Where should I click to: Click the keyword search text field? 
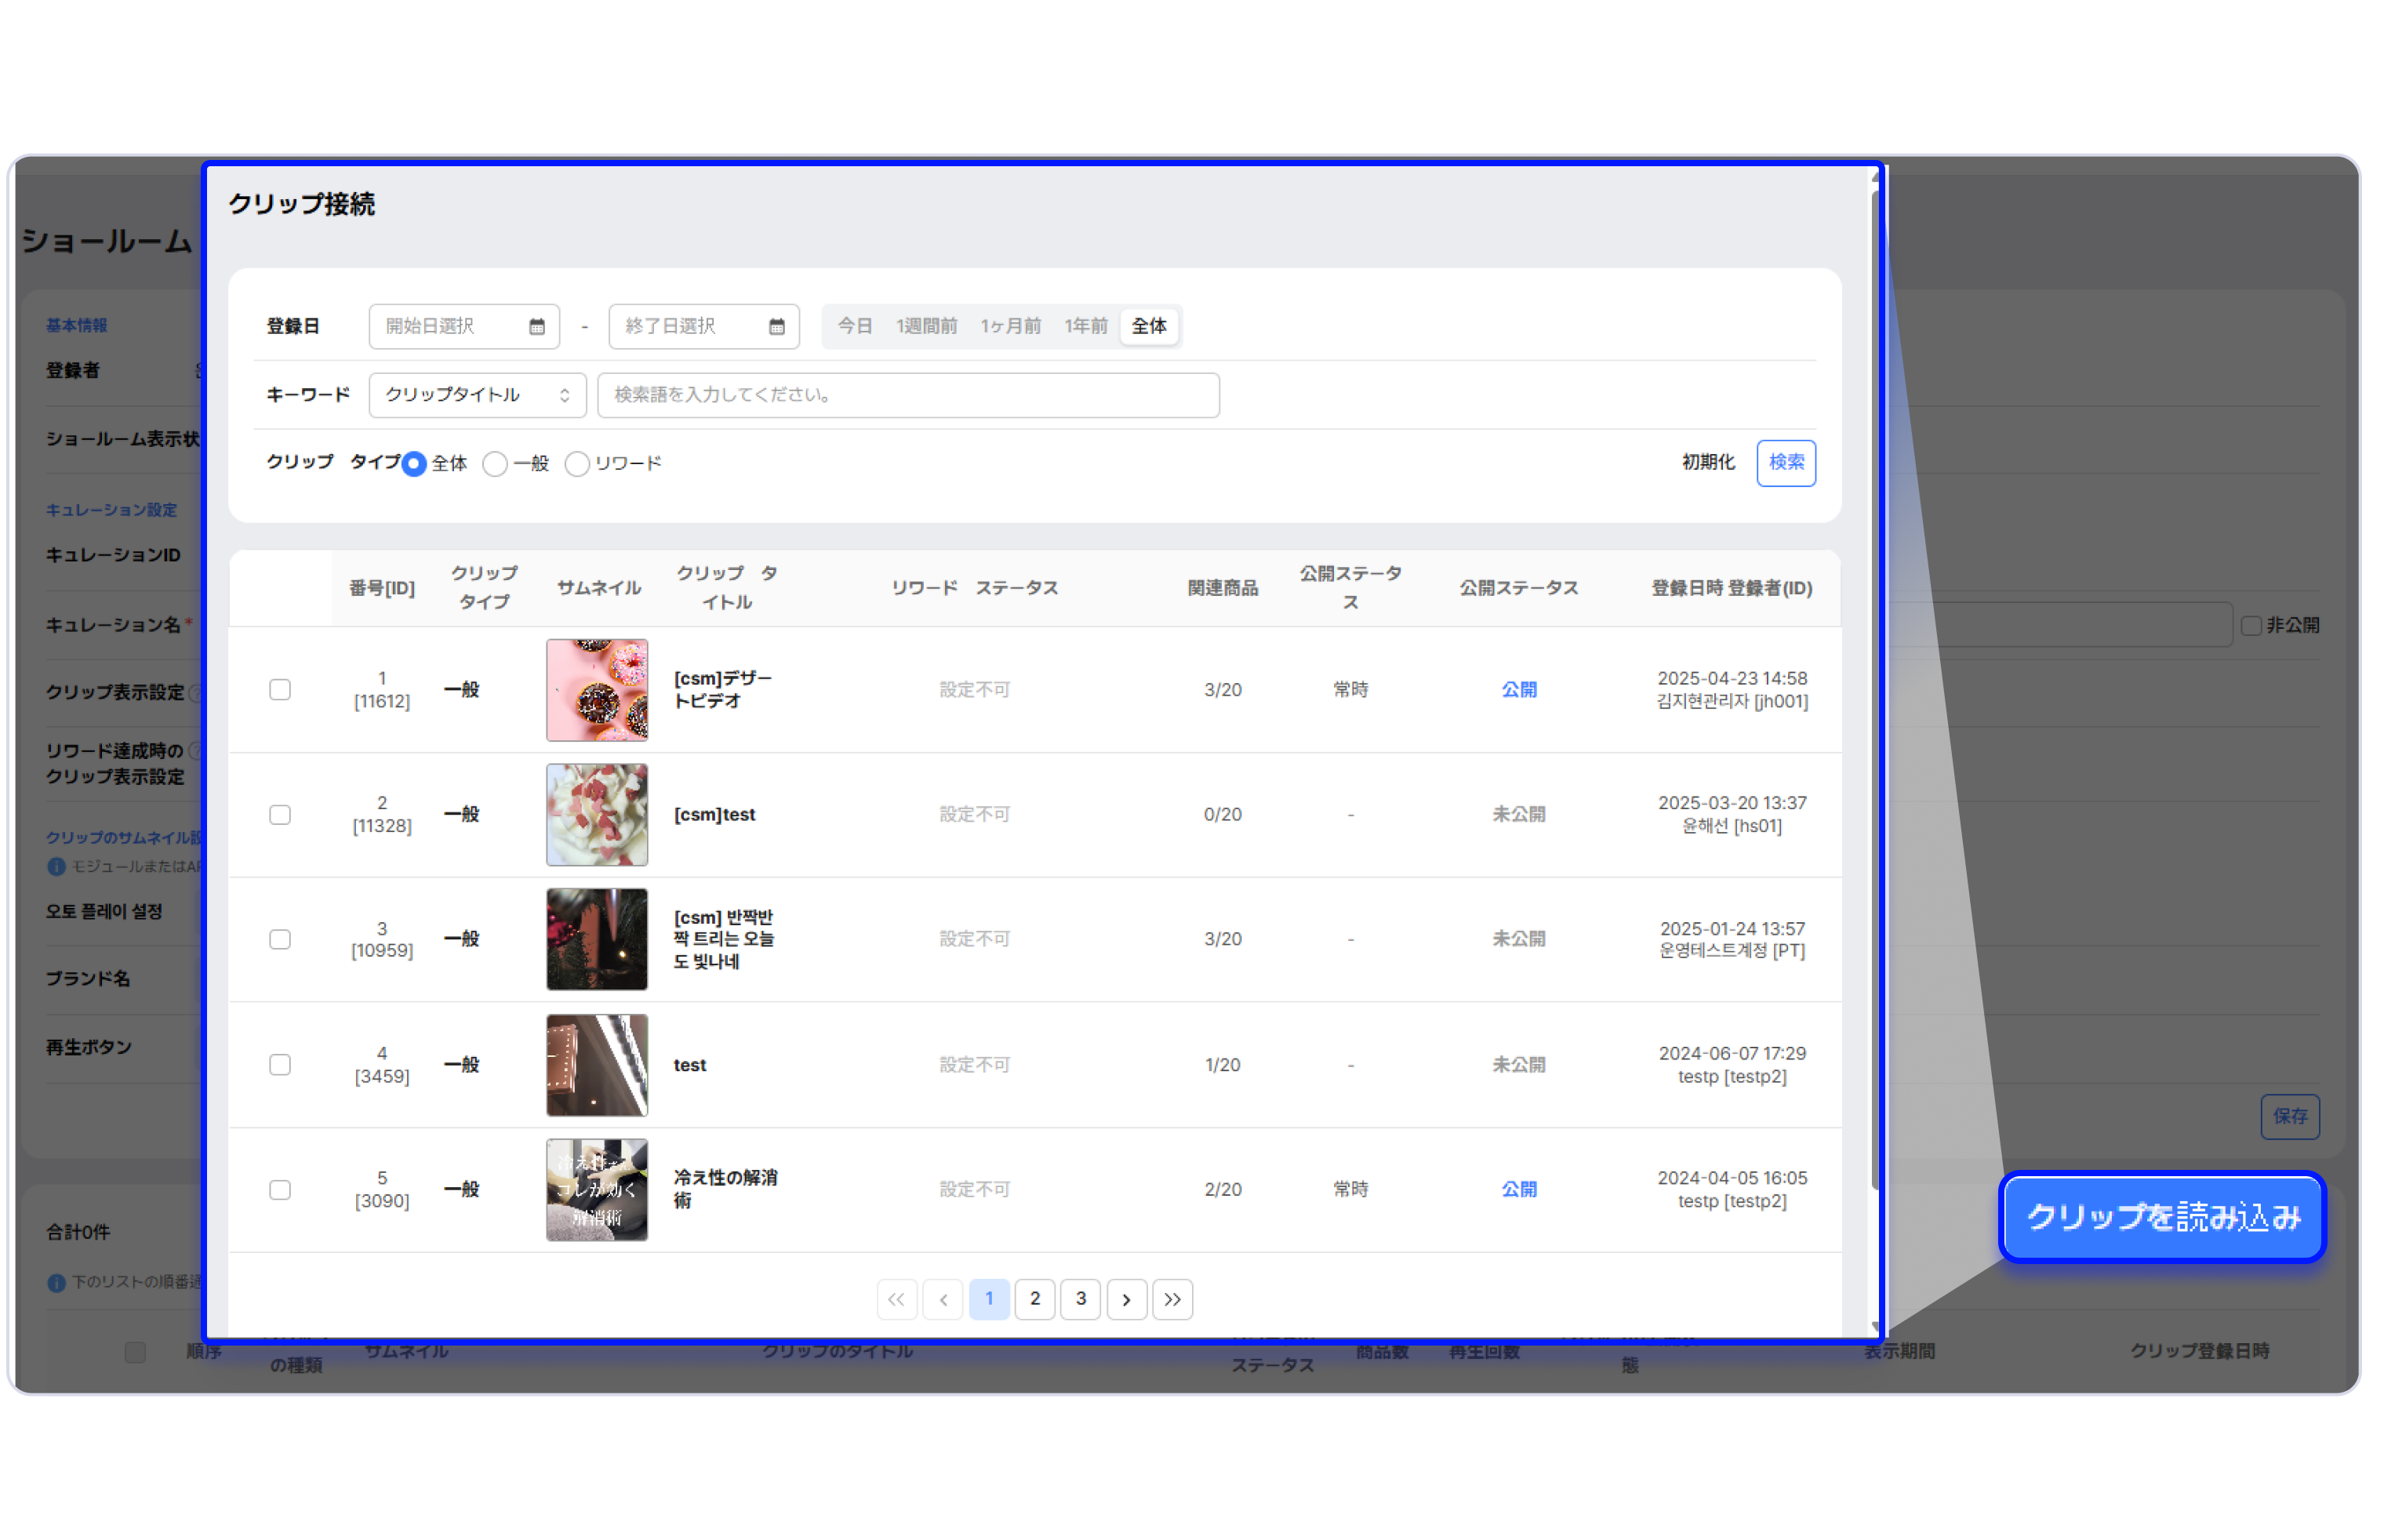[907, 395]
